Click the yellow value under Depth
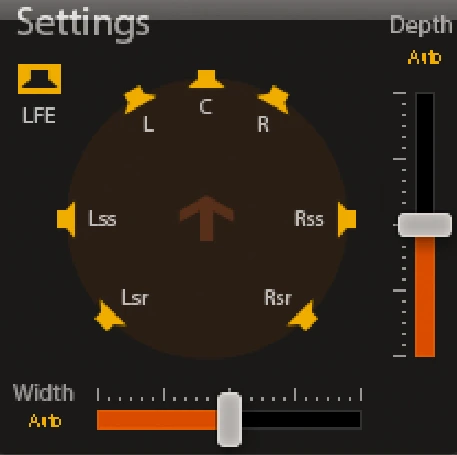This screenshot has height=455, width=457. (x=424, y=57)
